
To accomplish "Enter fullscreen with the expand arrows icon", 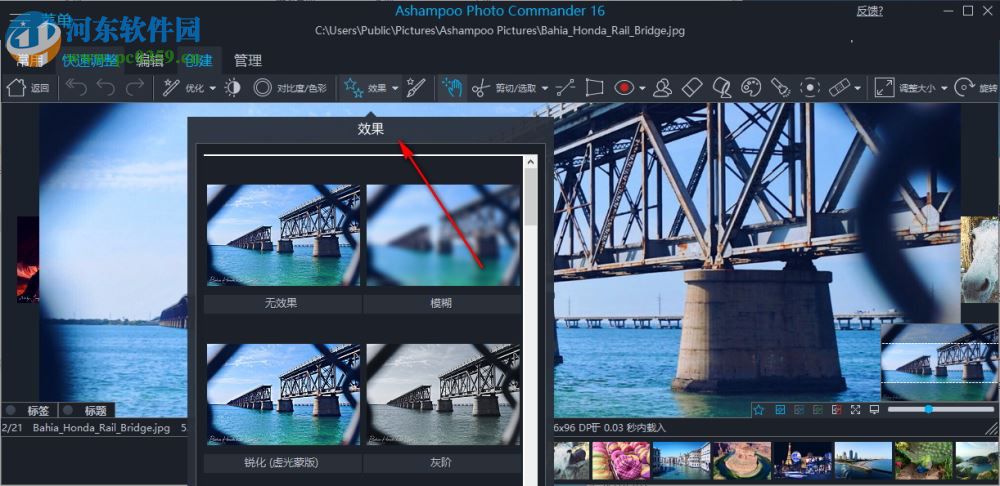I will (x=856, y=410).
